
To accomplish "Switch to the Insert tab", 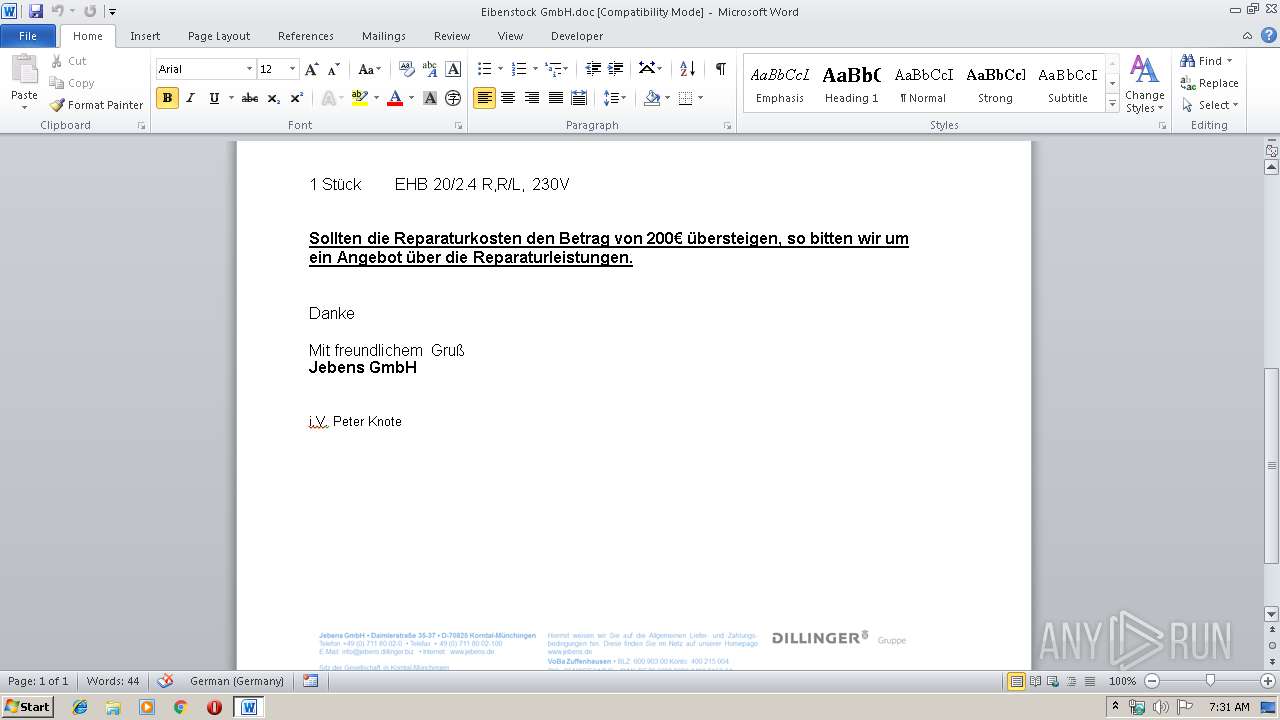I will tap(145, 36).
